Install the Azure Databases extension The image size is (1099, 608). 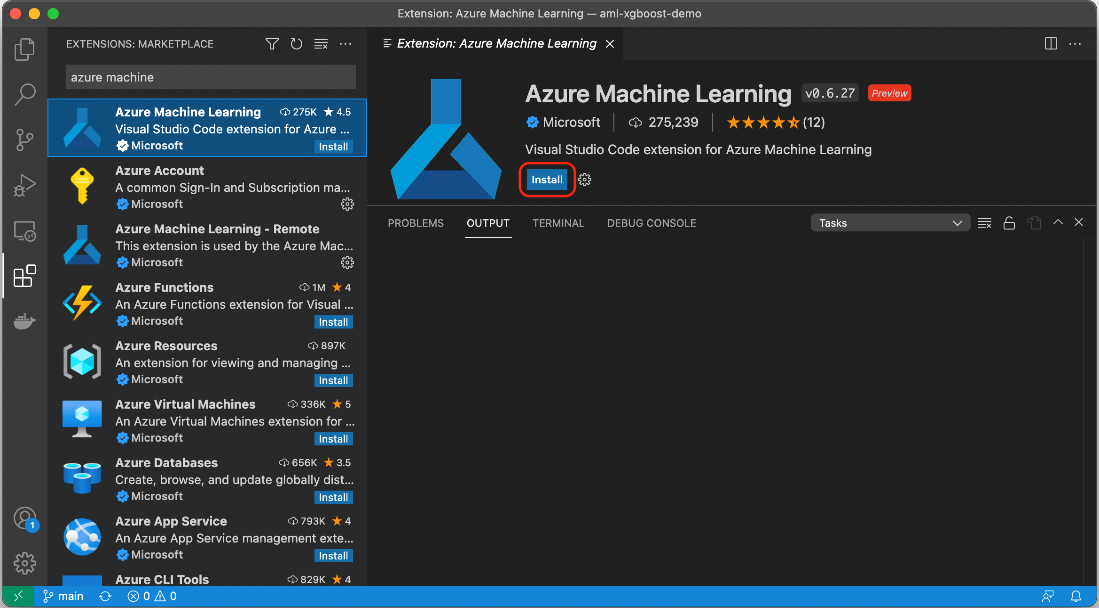click(x=334, y=497)
